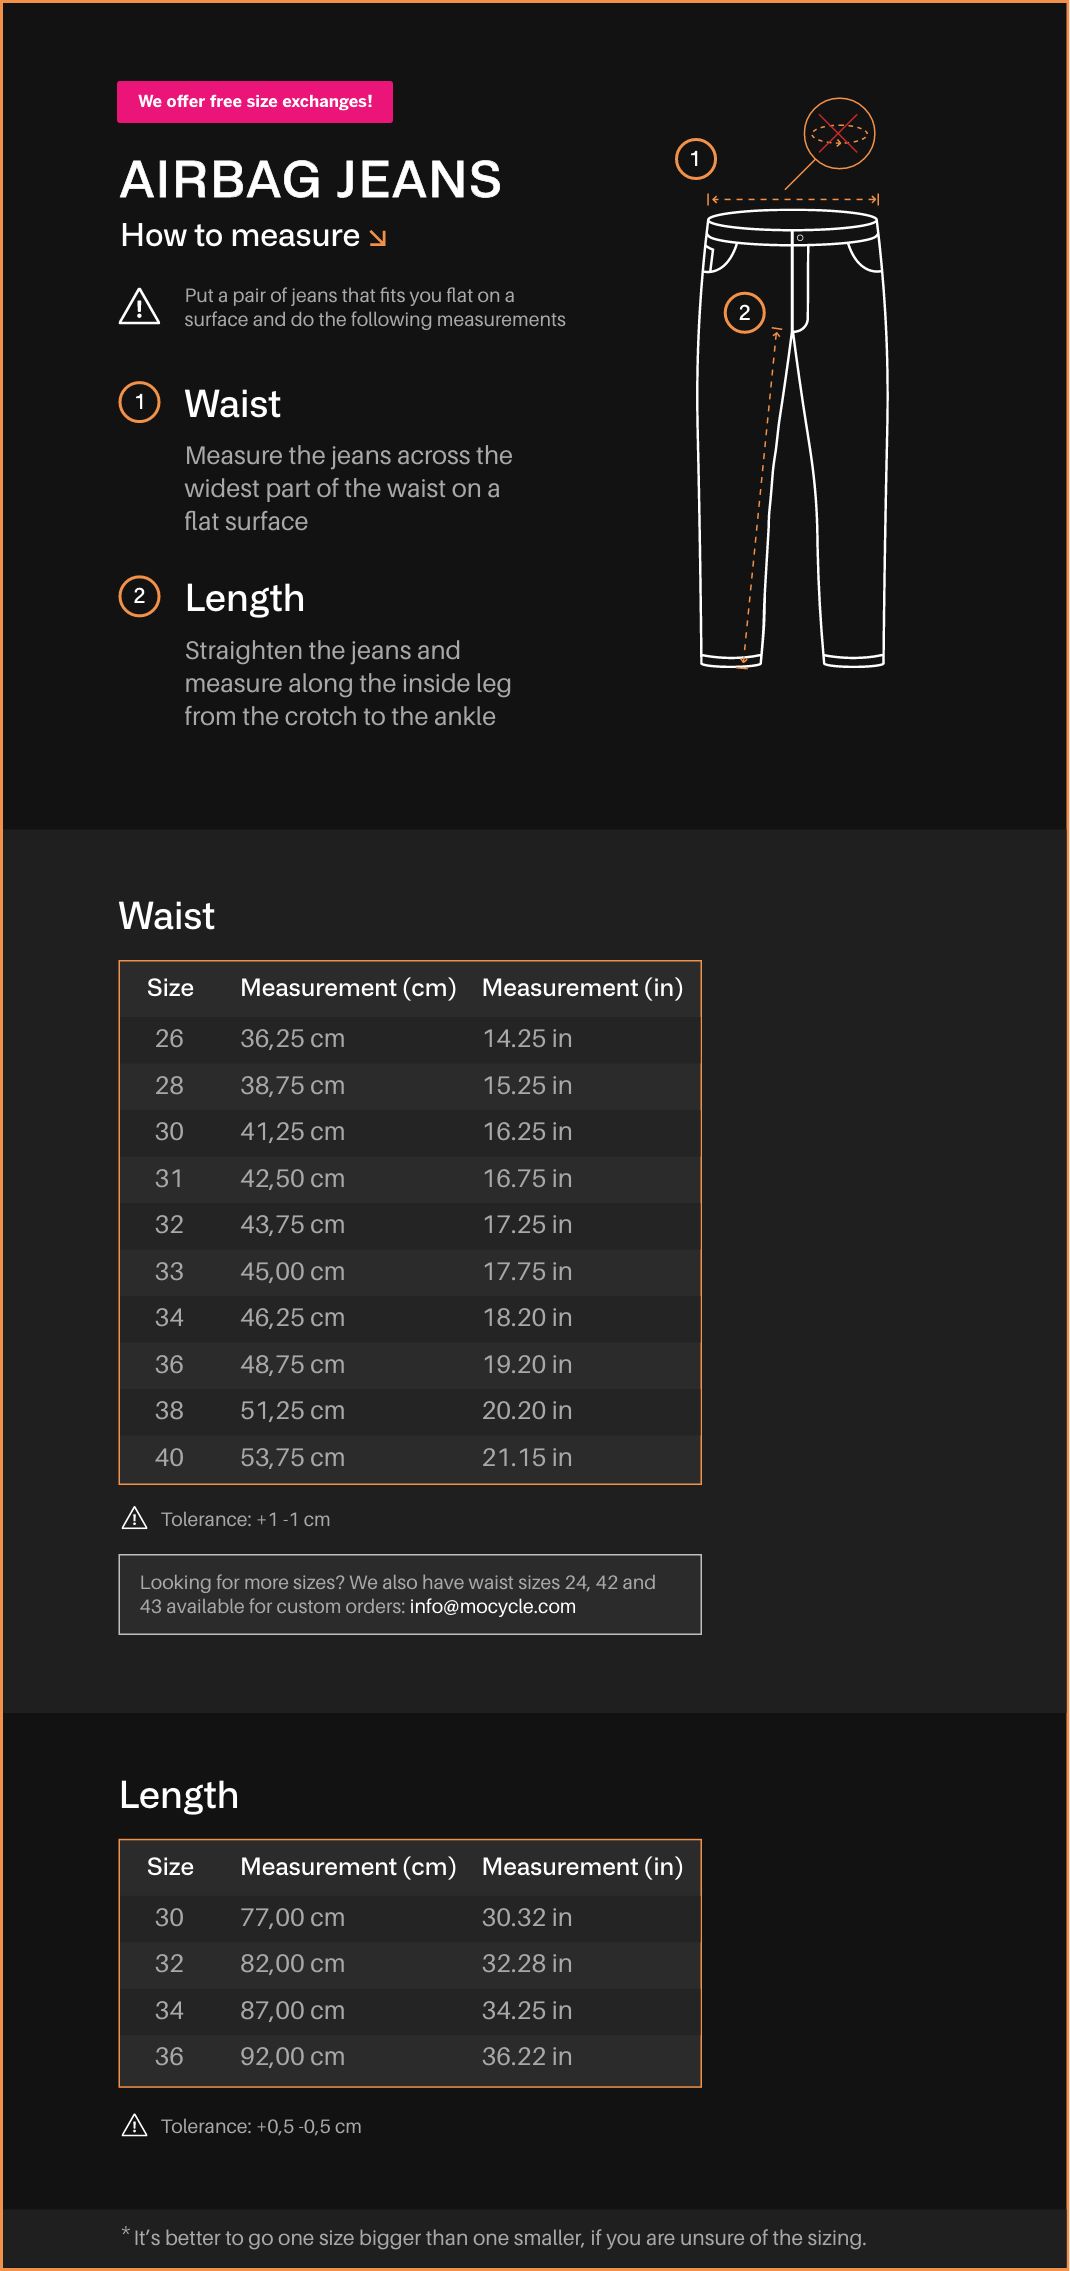Select waist size 32 row
The image size is (1070, 2271).
point(410,1225)
